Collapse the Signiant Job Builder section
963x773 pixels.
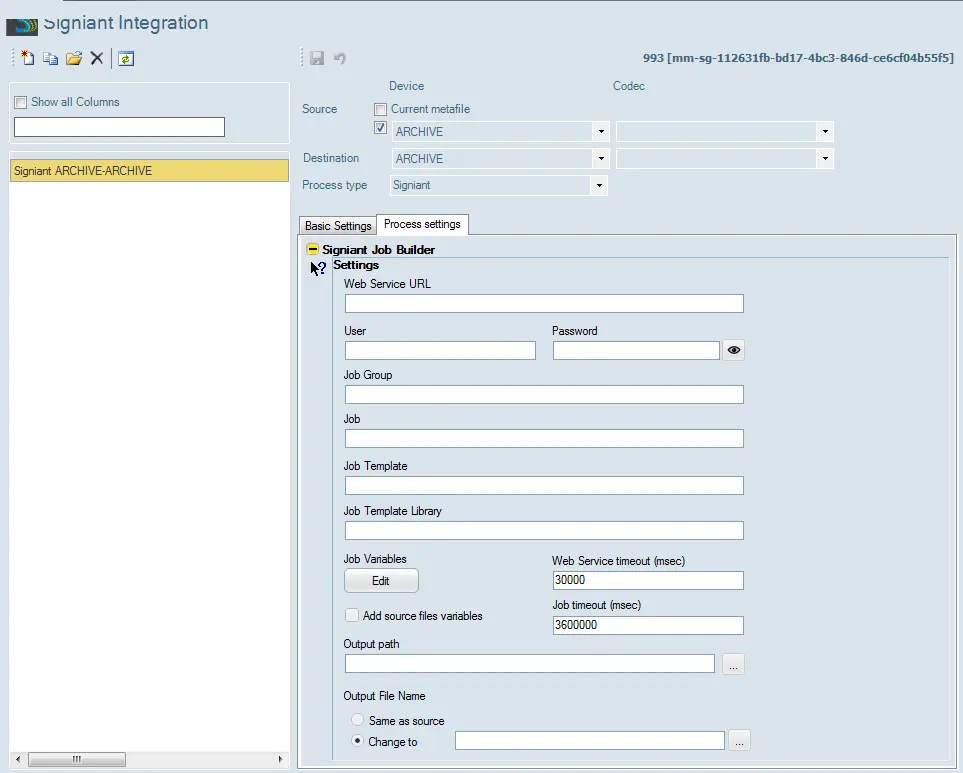click(x=313, y=250)
